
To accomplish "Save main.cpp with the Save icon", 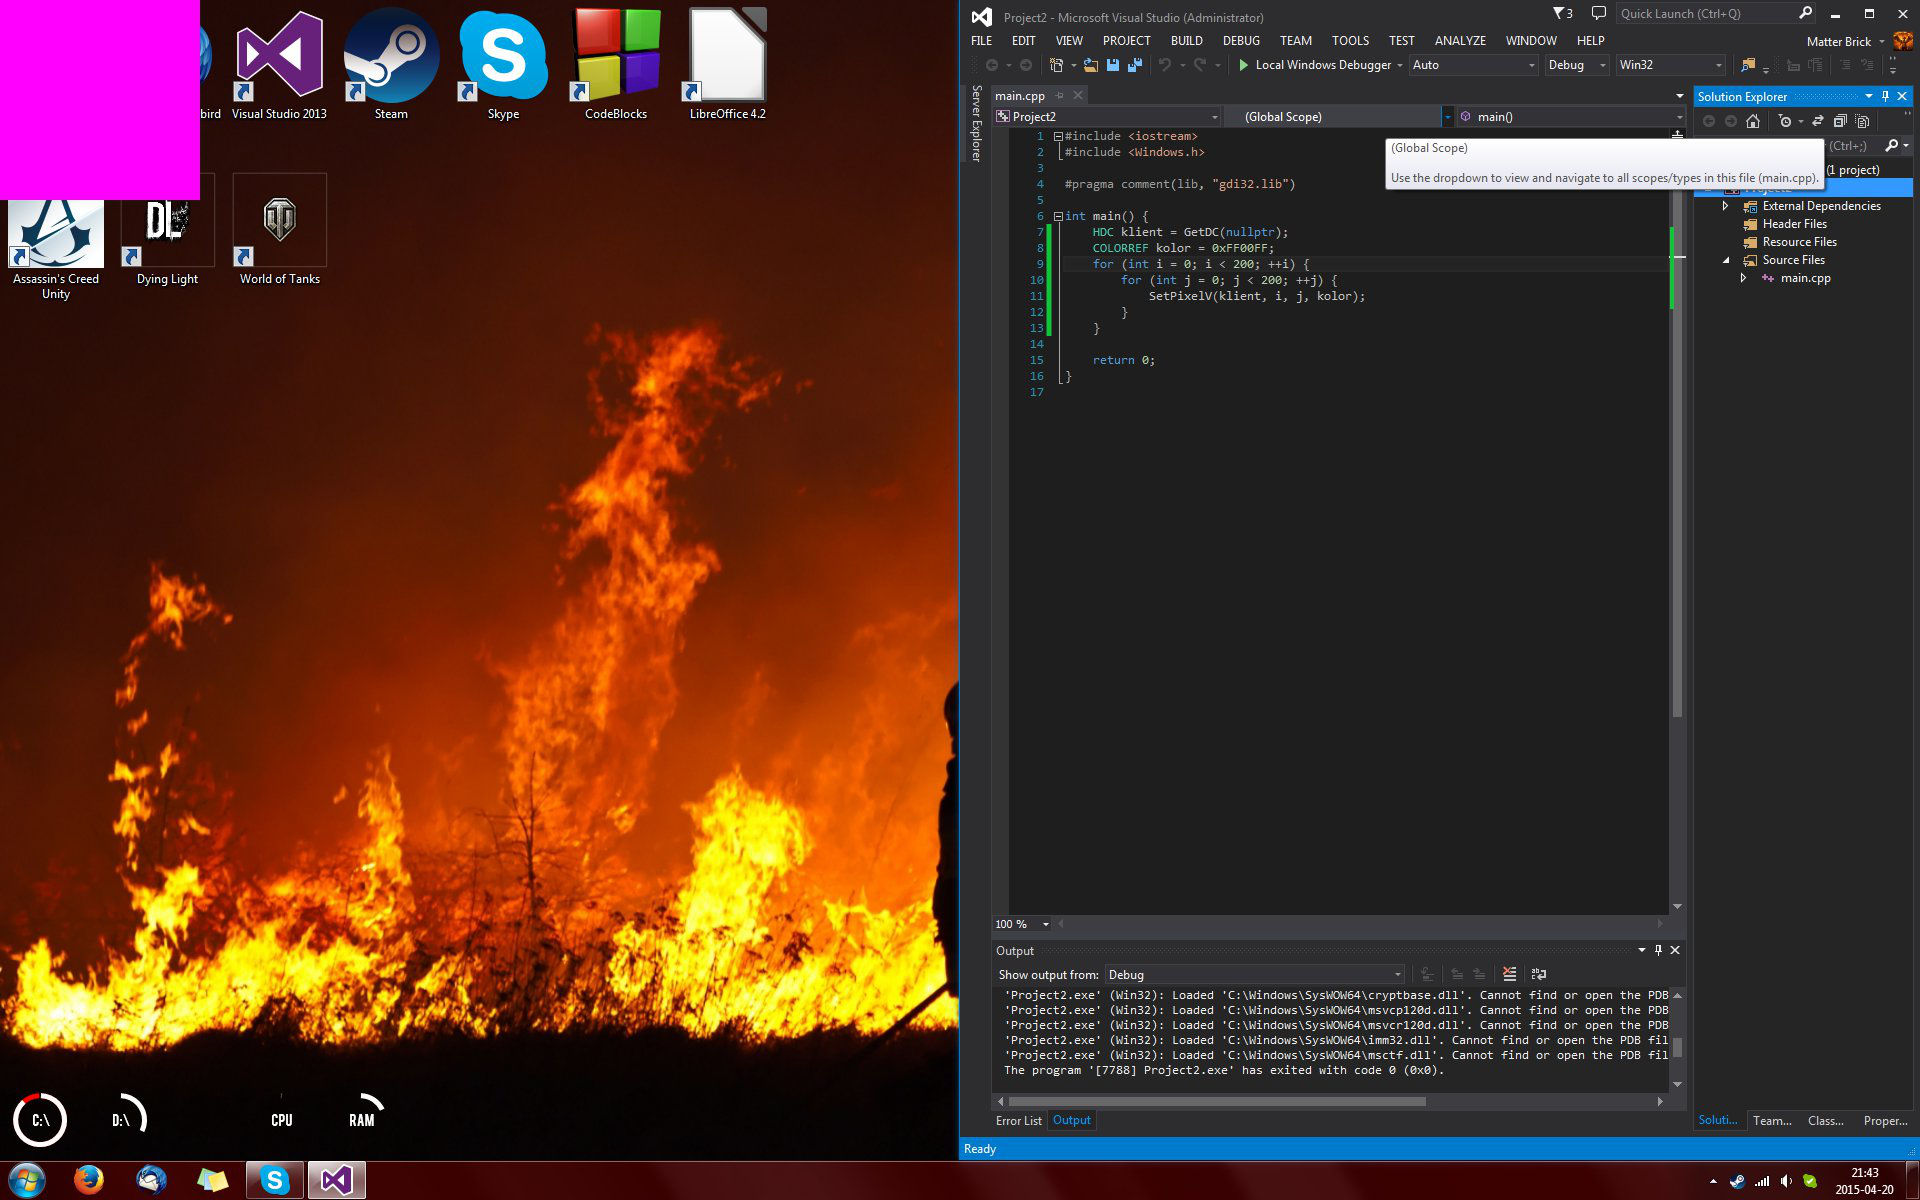I will click(x=1113, y=65).
